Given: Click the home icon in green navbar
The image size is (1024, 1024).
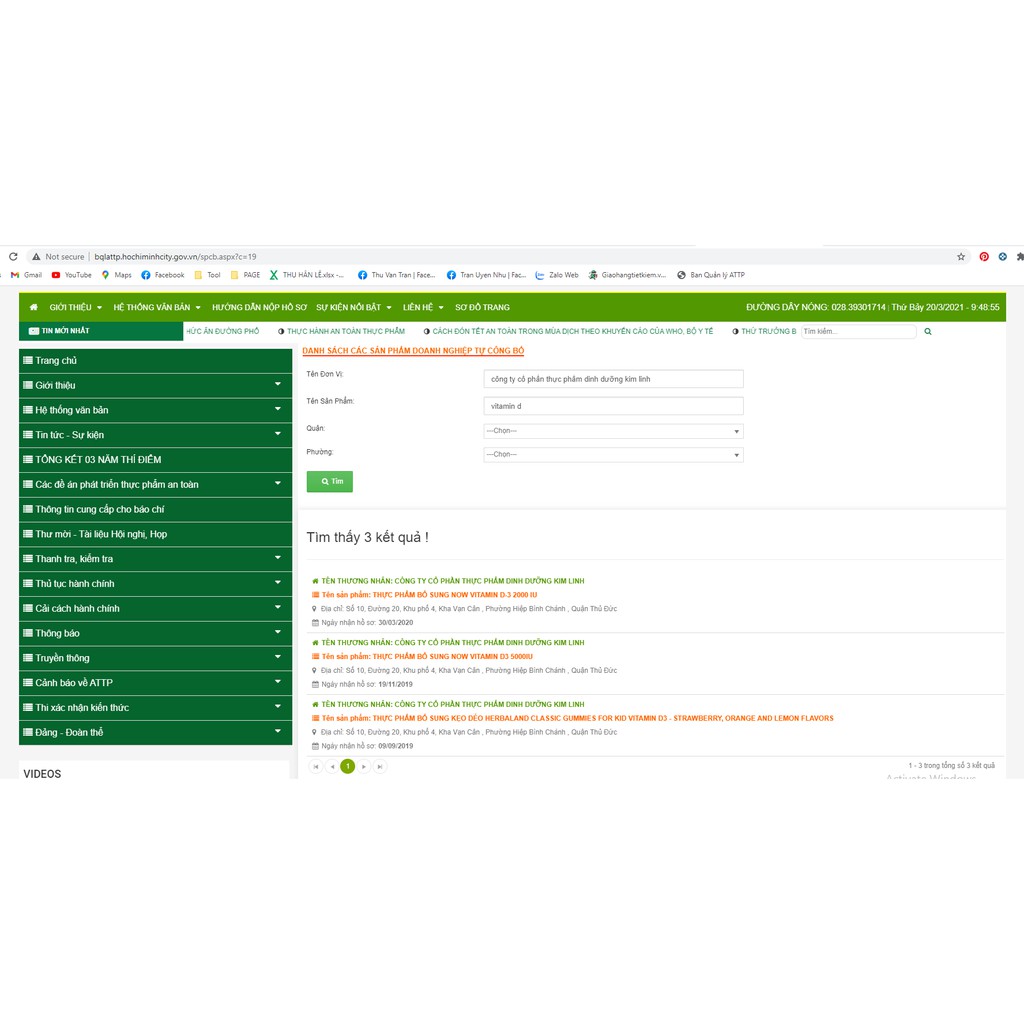Looking at the screenshot, I should click(x=34, y=307).
